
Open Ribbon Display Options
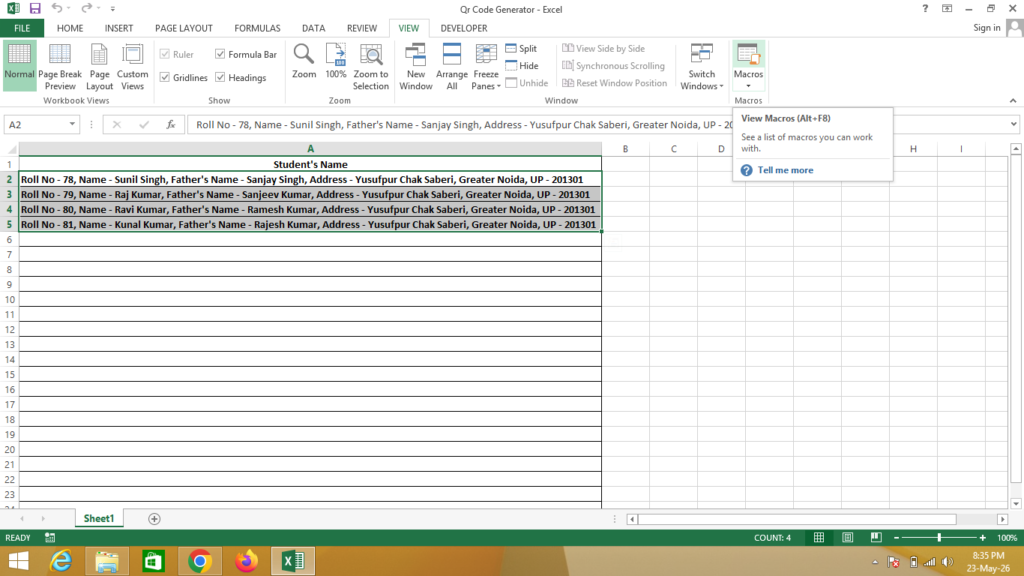pyautogui.click(x=947, y=8)
